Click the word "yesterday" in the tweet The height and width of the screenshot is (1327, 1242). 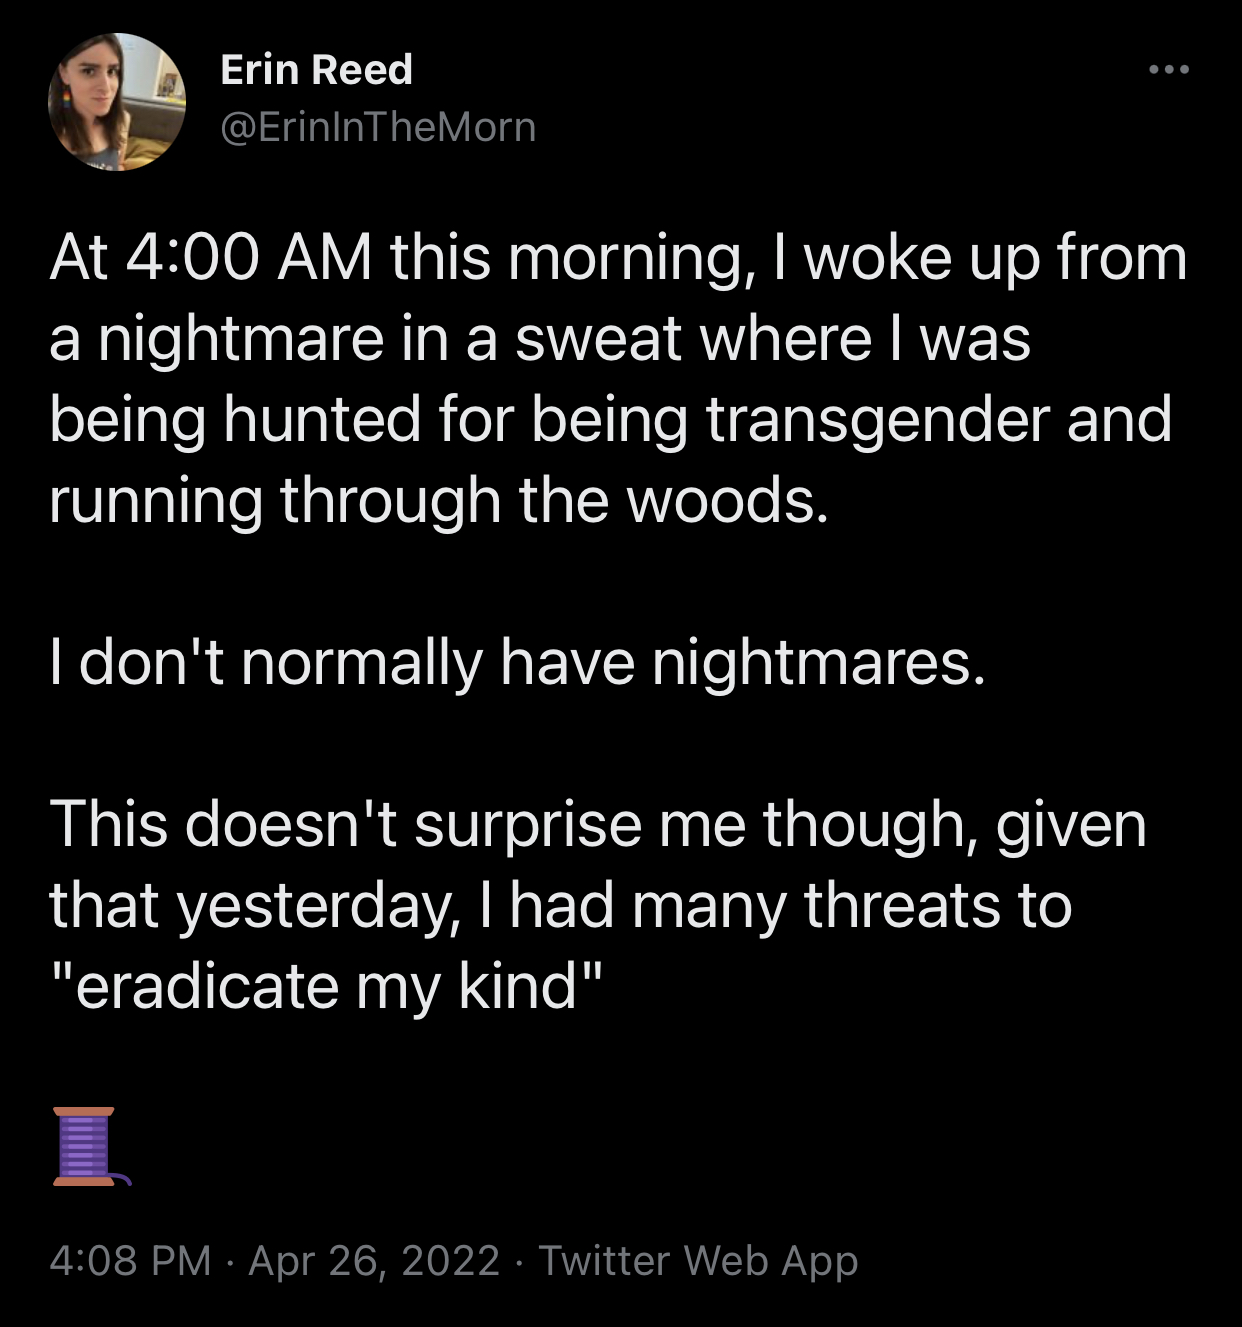318,906
